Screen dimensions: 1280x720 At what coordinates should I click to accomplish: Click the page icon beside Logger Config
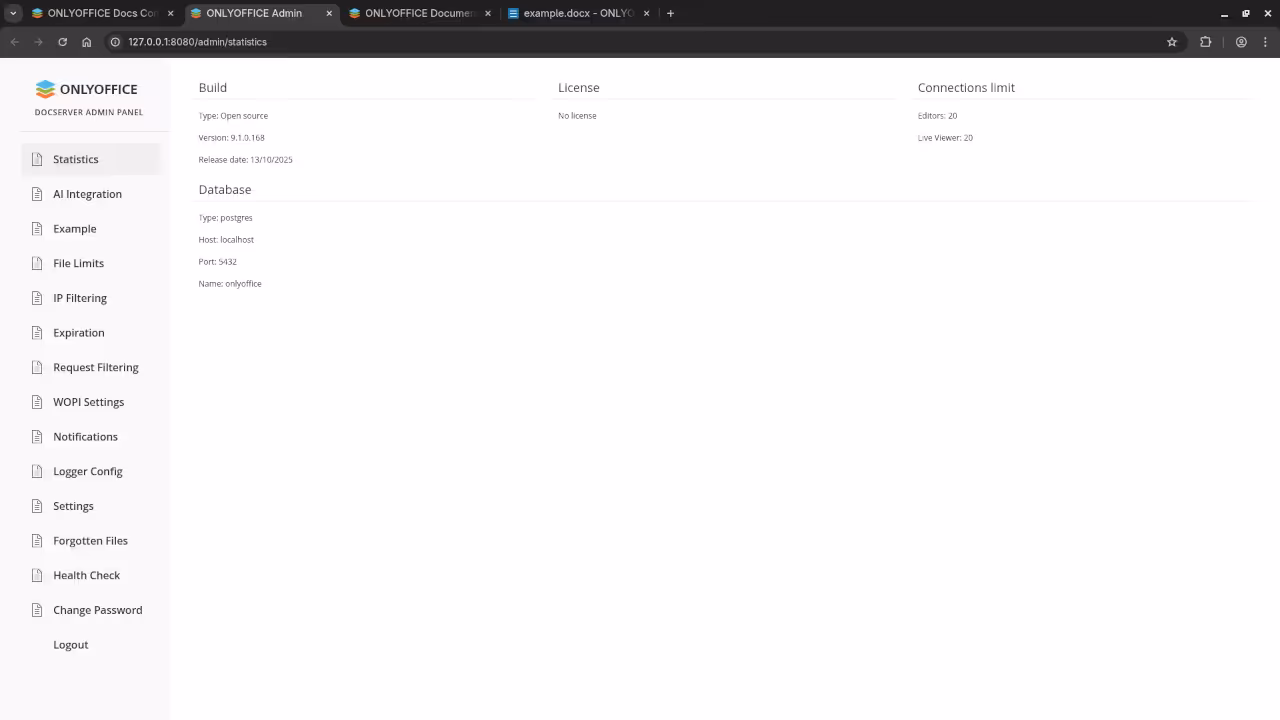pos(35,471)
